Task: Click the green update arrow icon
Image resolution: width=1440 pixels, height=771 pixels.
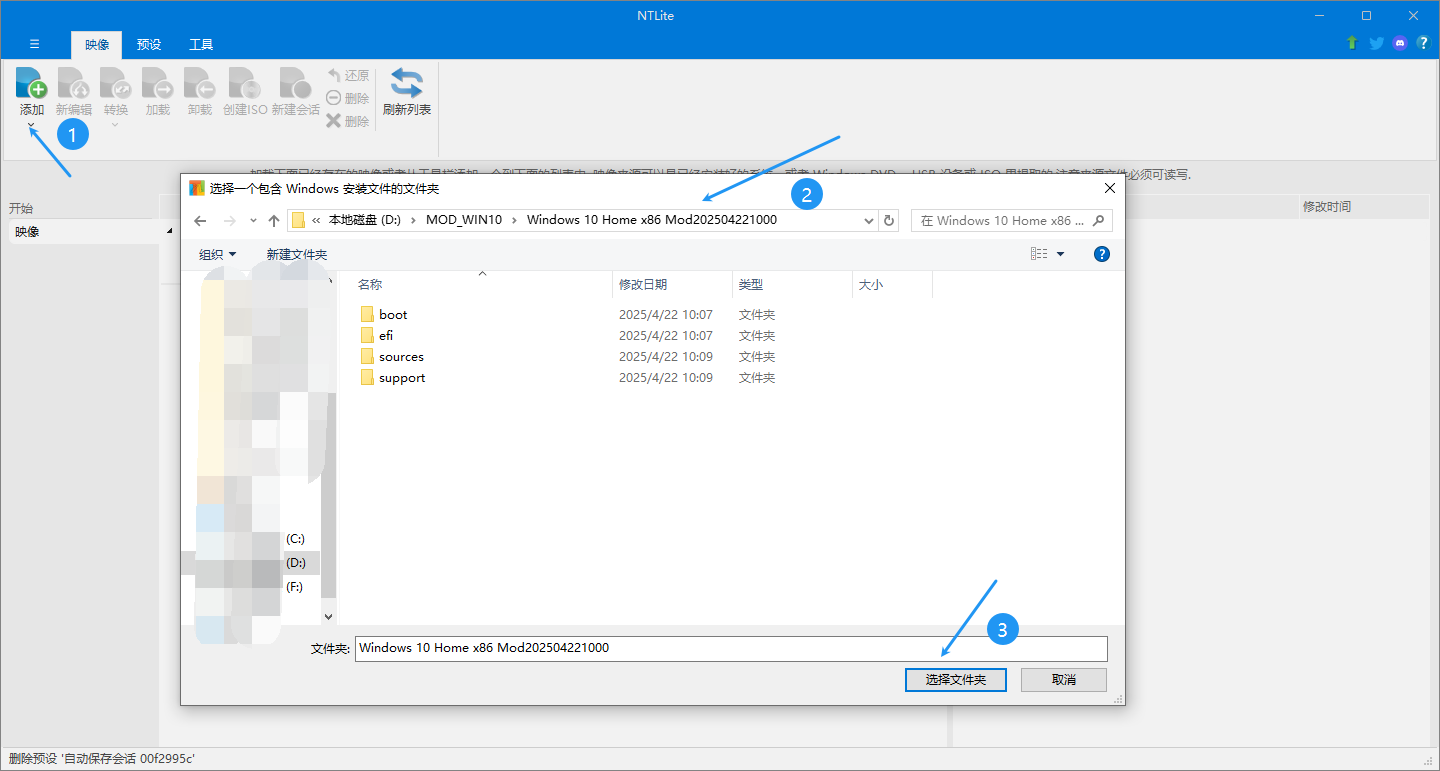Action: point(1352,43)
